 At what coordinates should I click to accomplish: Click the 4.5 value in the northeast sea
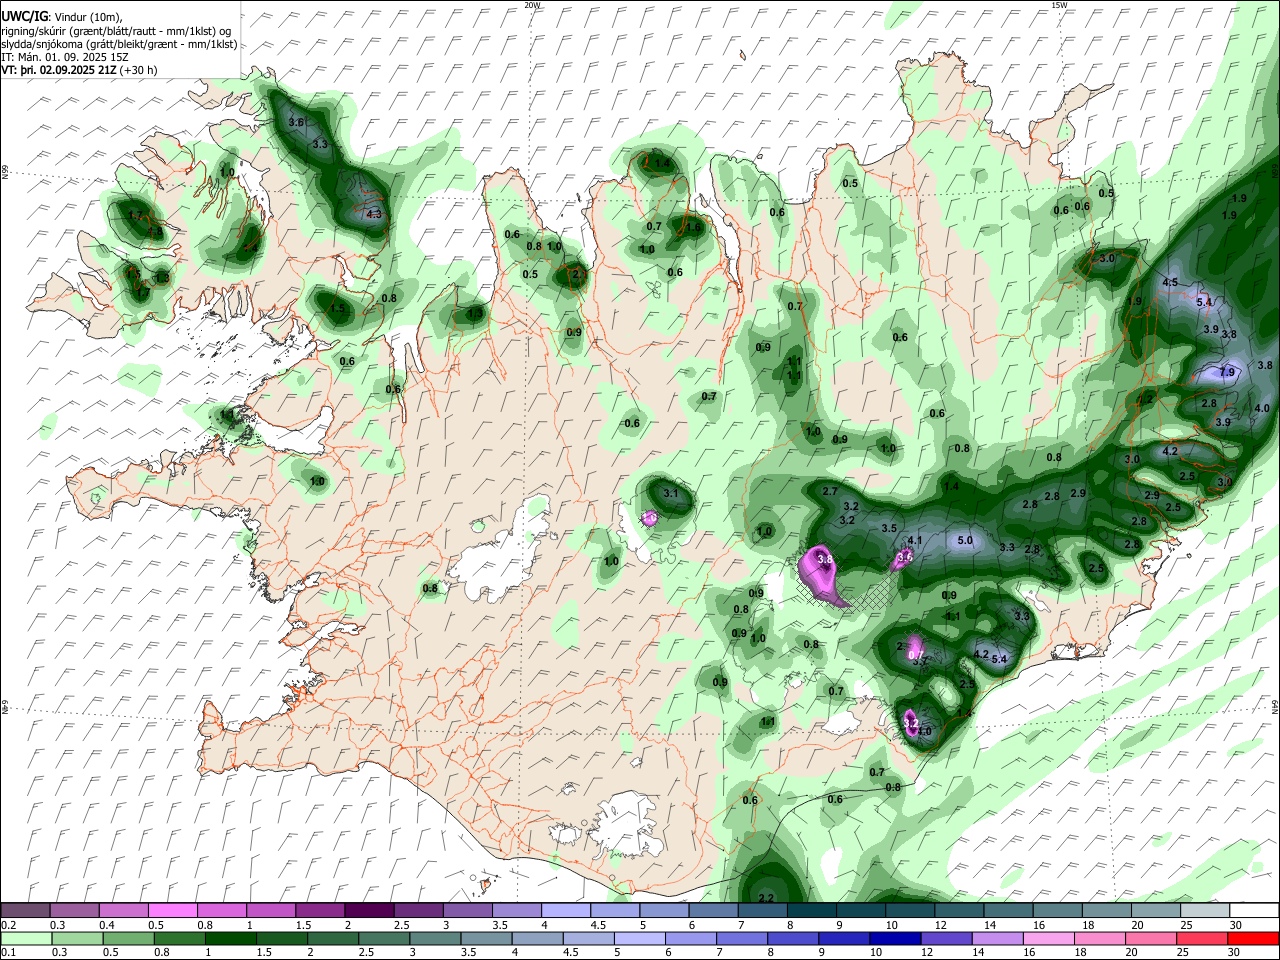(1170, 283)
